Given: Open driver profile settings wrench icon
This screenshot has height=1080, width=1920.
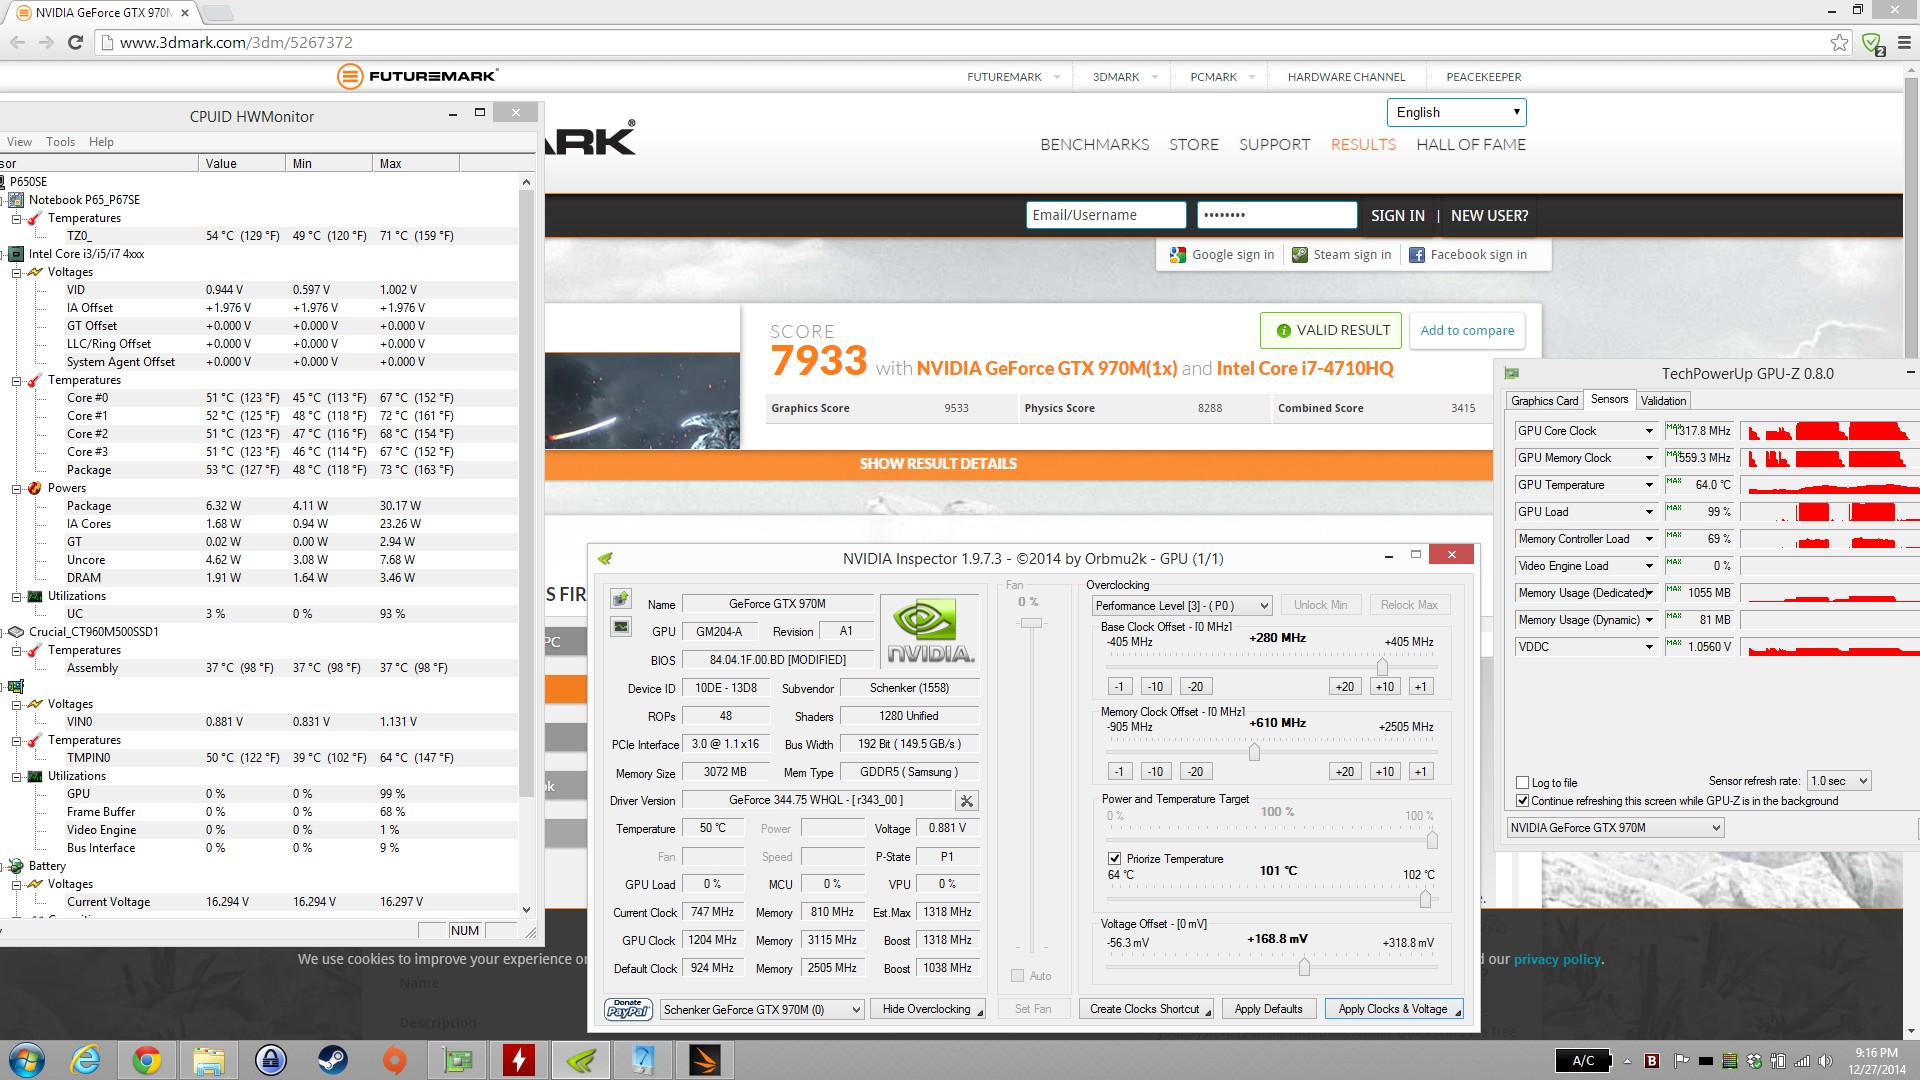Looking at the screenshot, I should tap(966, 801).
